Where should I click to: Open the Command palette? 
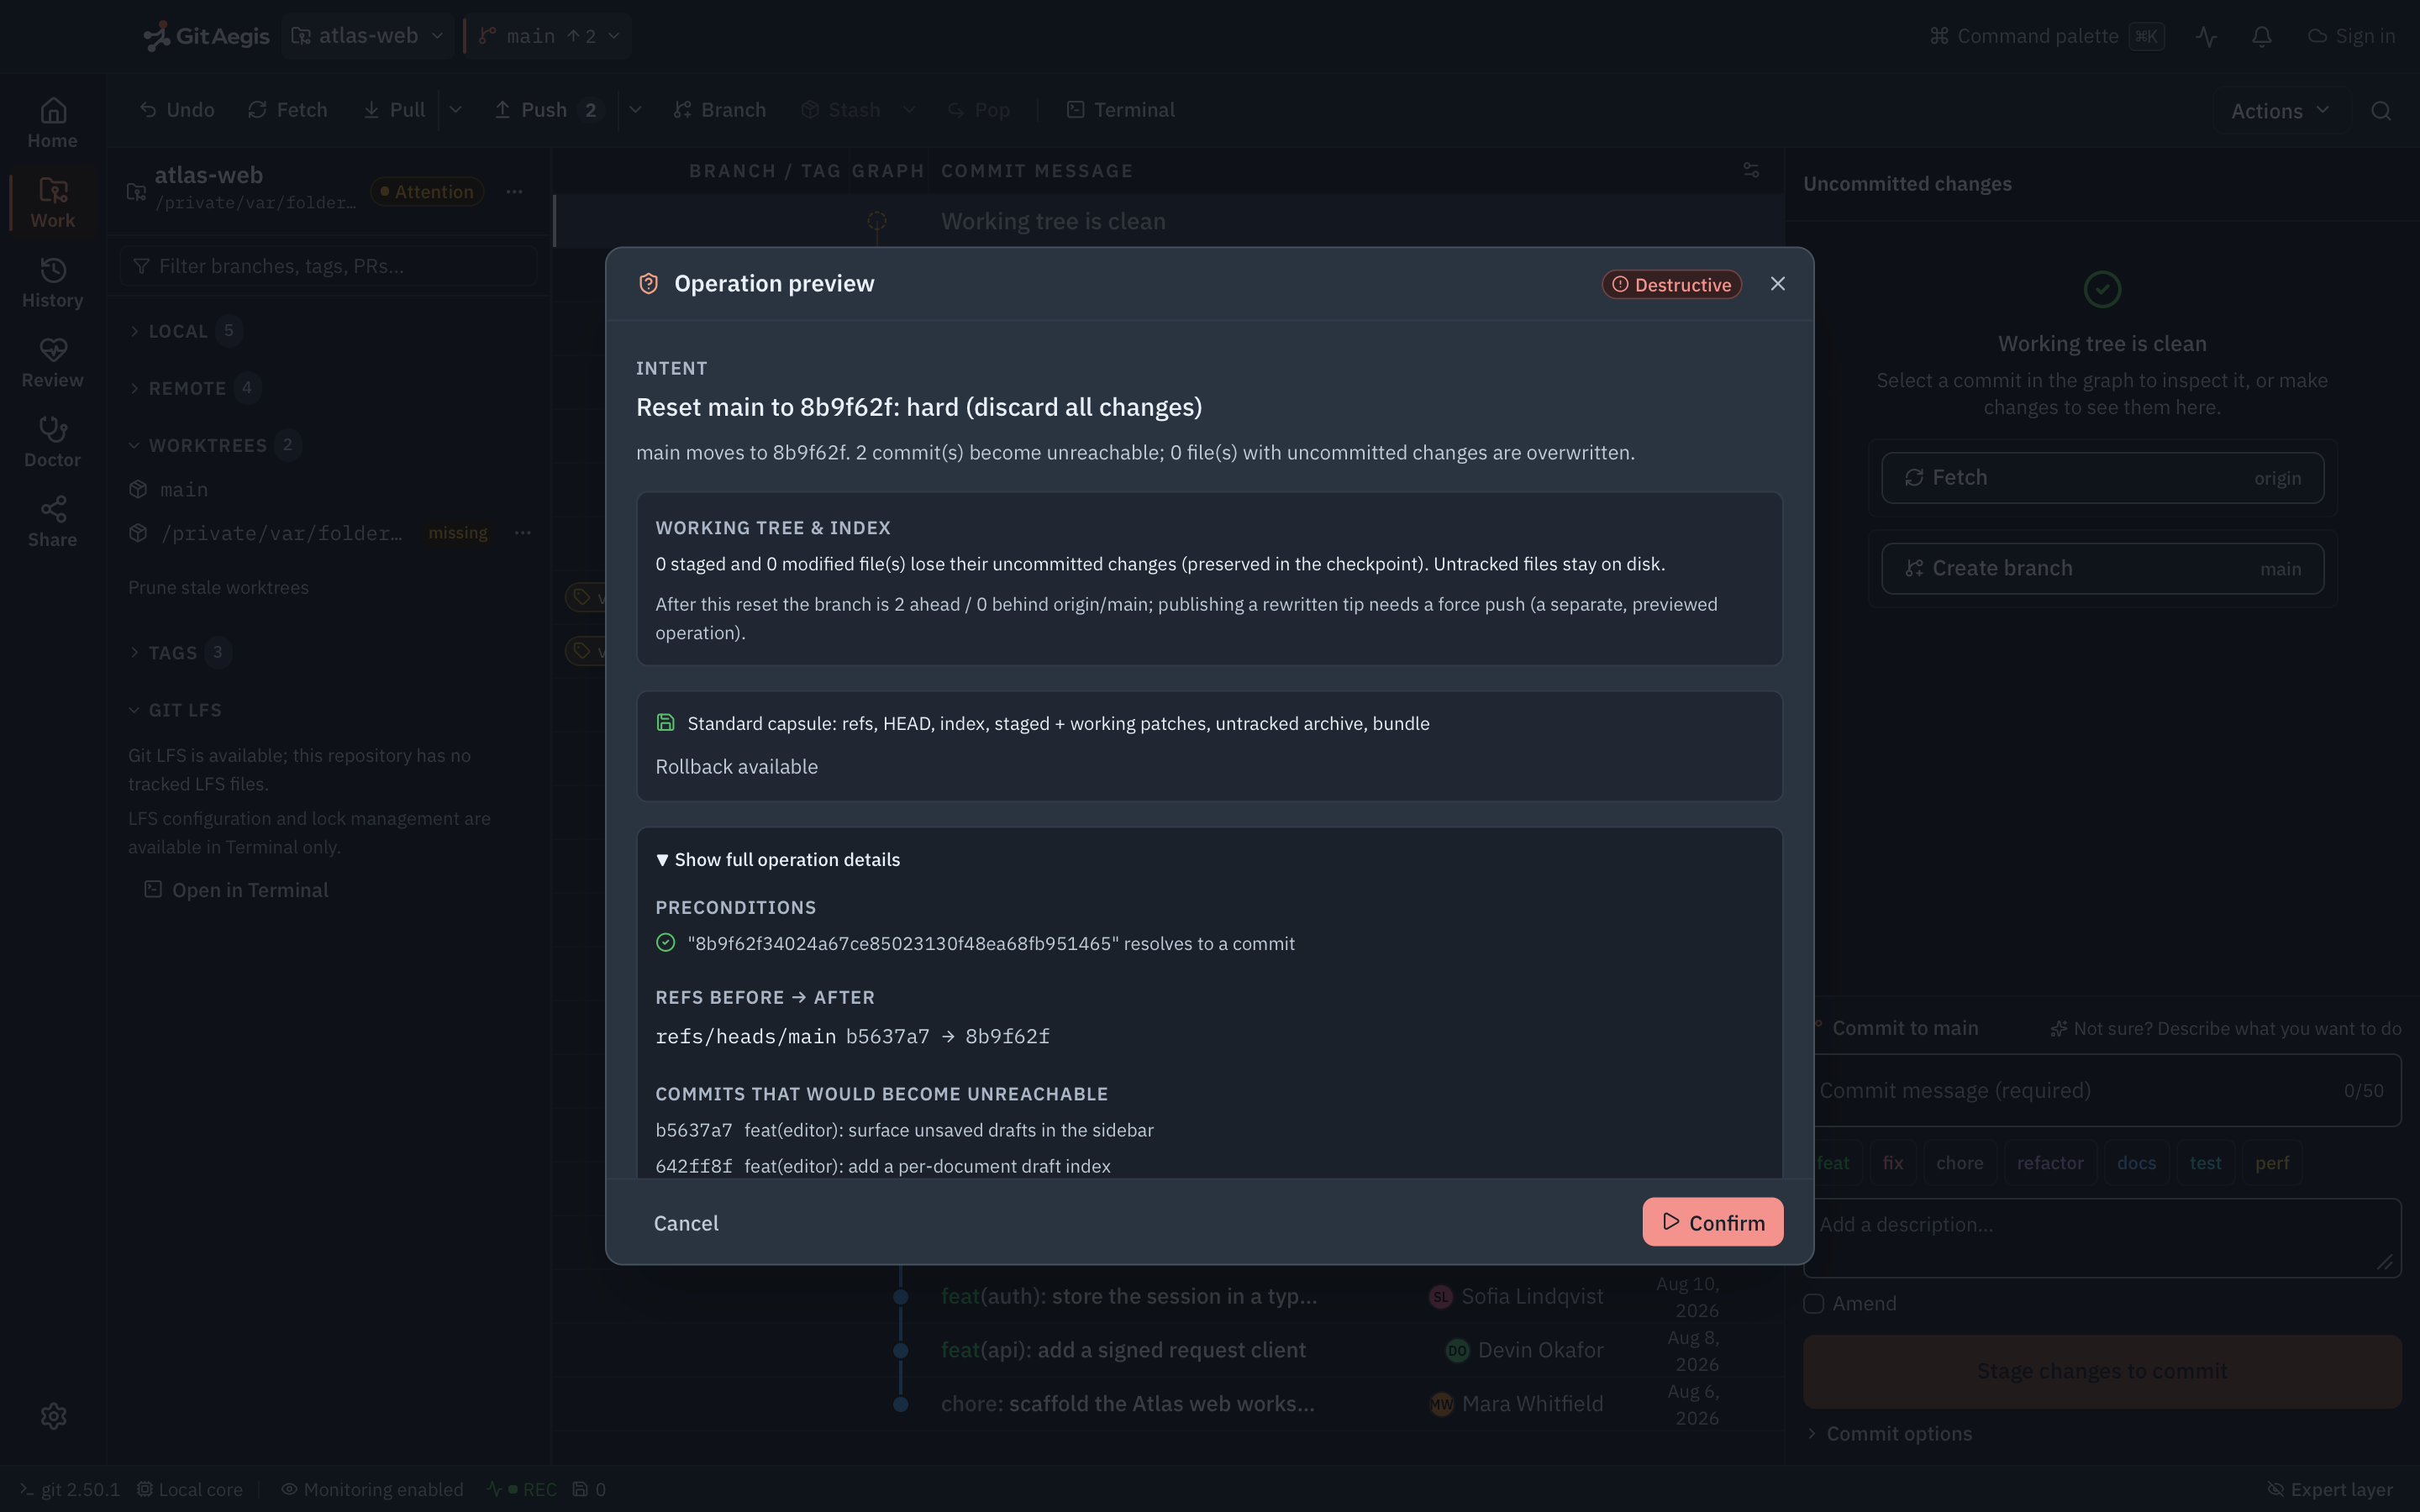click(x=2047, y=36)
